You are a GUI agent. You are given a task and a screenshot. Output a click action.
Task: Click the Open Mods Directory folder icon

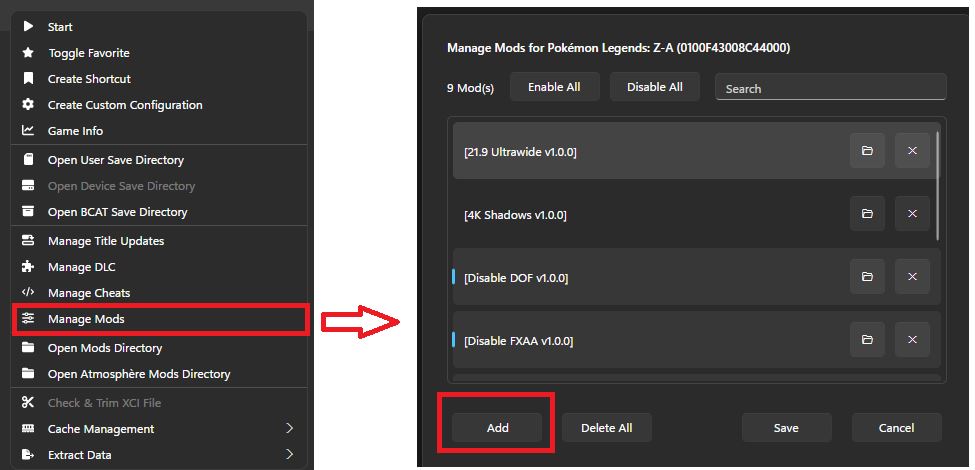[28, 348]
